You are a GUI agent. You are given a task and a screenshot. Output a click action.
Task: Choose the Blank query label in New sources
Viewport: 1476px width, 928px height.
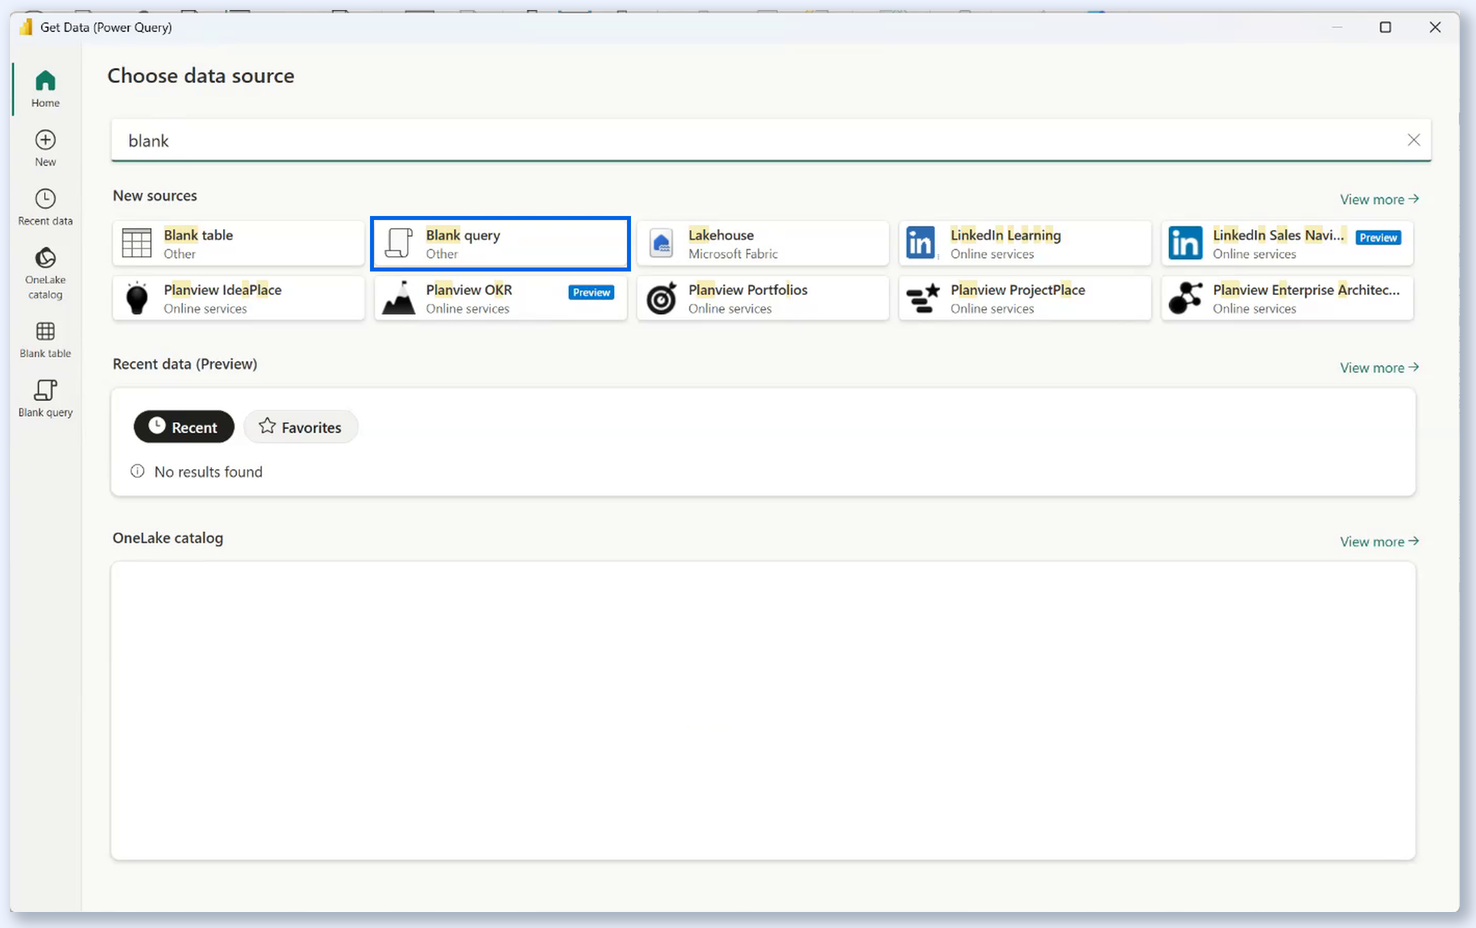tap(463, 235)
